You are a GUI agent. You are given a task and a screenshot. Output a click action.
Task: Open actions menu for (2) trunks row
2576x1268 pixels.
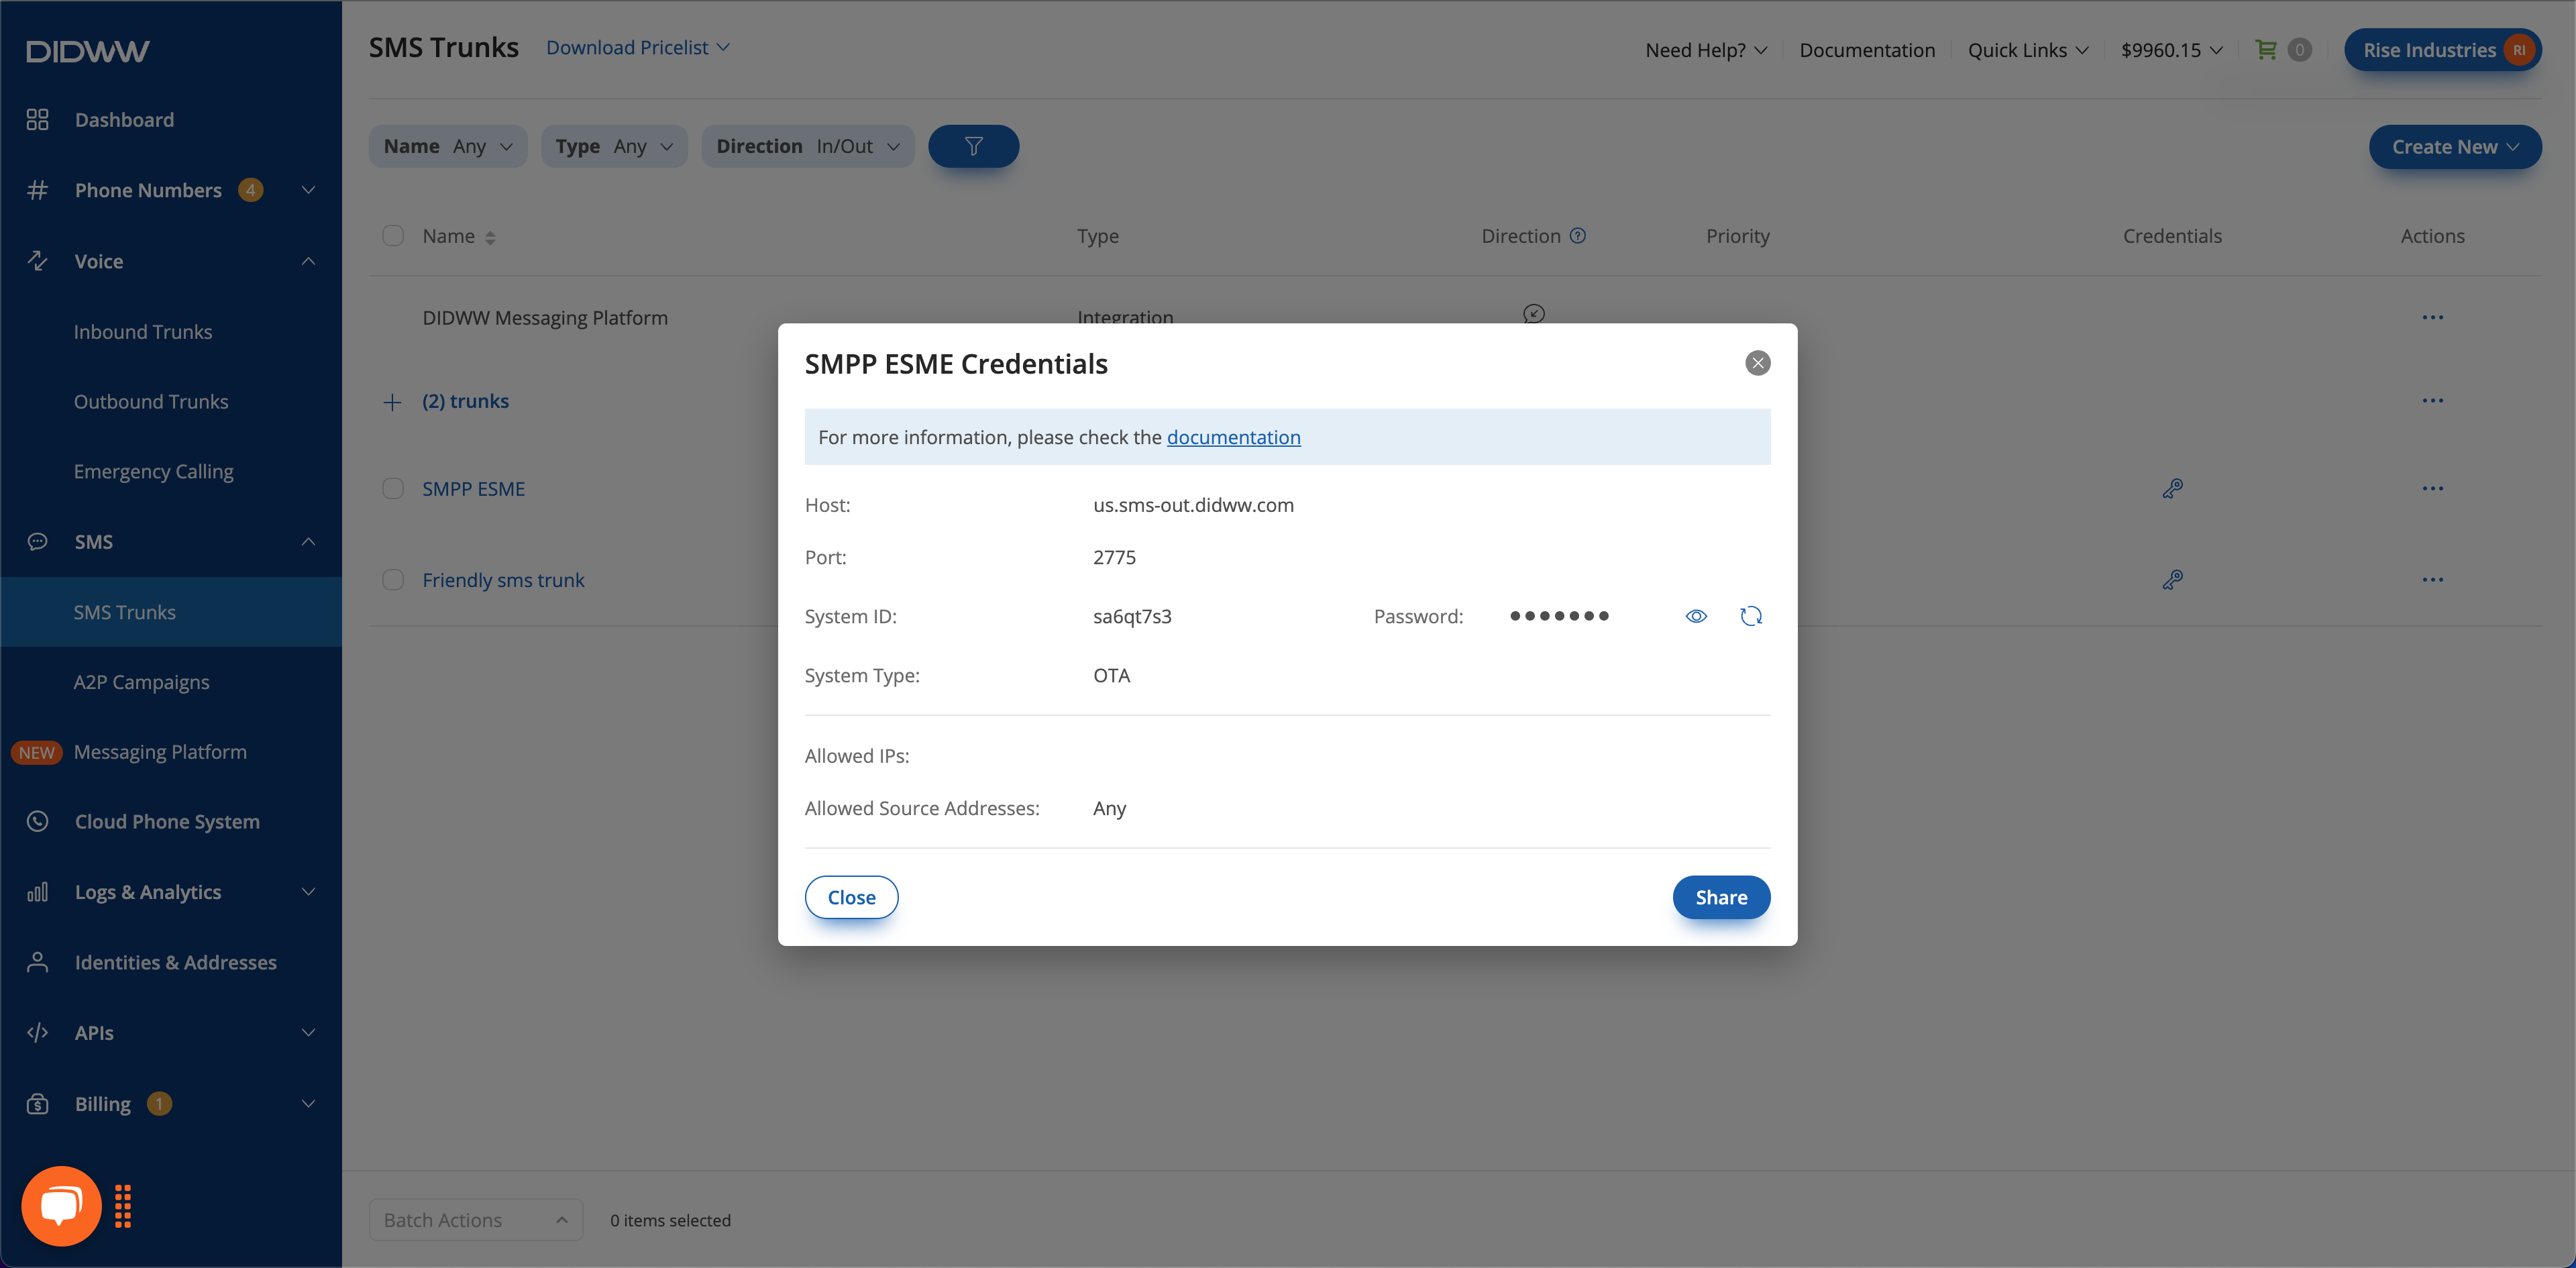coord(2432,401)
